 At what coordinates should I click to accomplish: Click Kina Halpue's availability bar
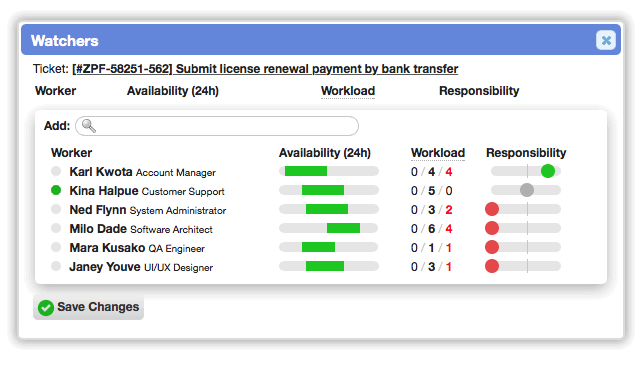[329, 190]
